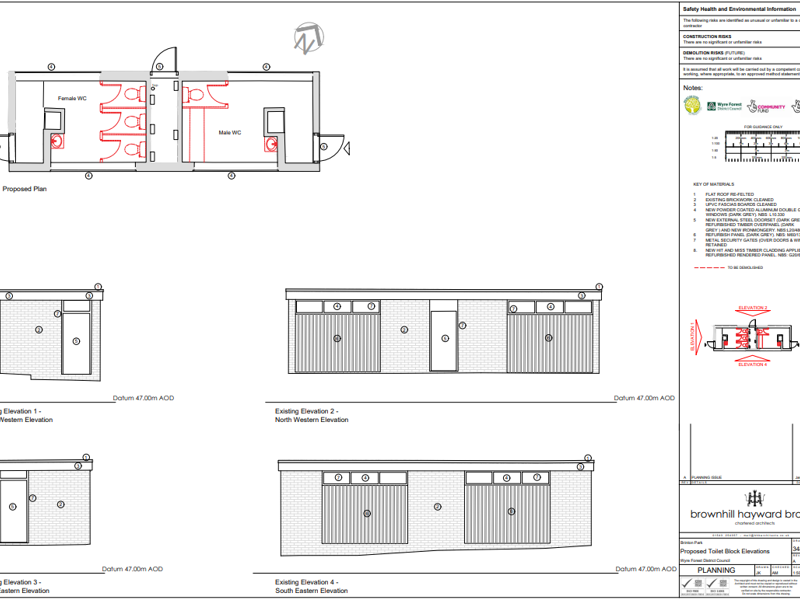Screen dimensions: 800x600
Task: Click the ISO 9001 QR code stamp
Action: [x=697, y=583]
